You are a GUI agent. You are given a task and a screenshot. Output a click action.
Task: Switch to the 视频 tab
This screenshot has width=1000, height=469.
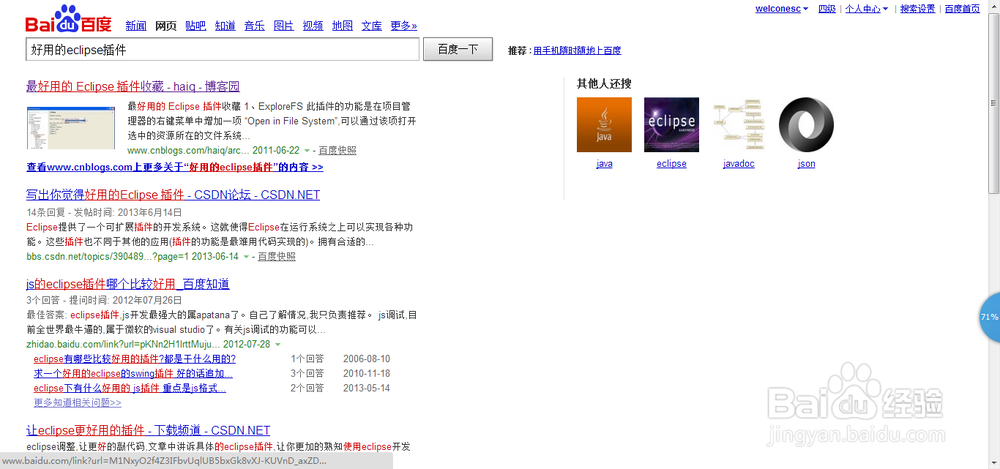tap(313, 26)
